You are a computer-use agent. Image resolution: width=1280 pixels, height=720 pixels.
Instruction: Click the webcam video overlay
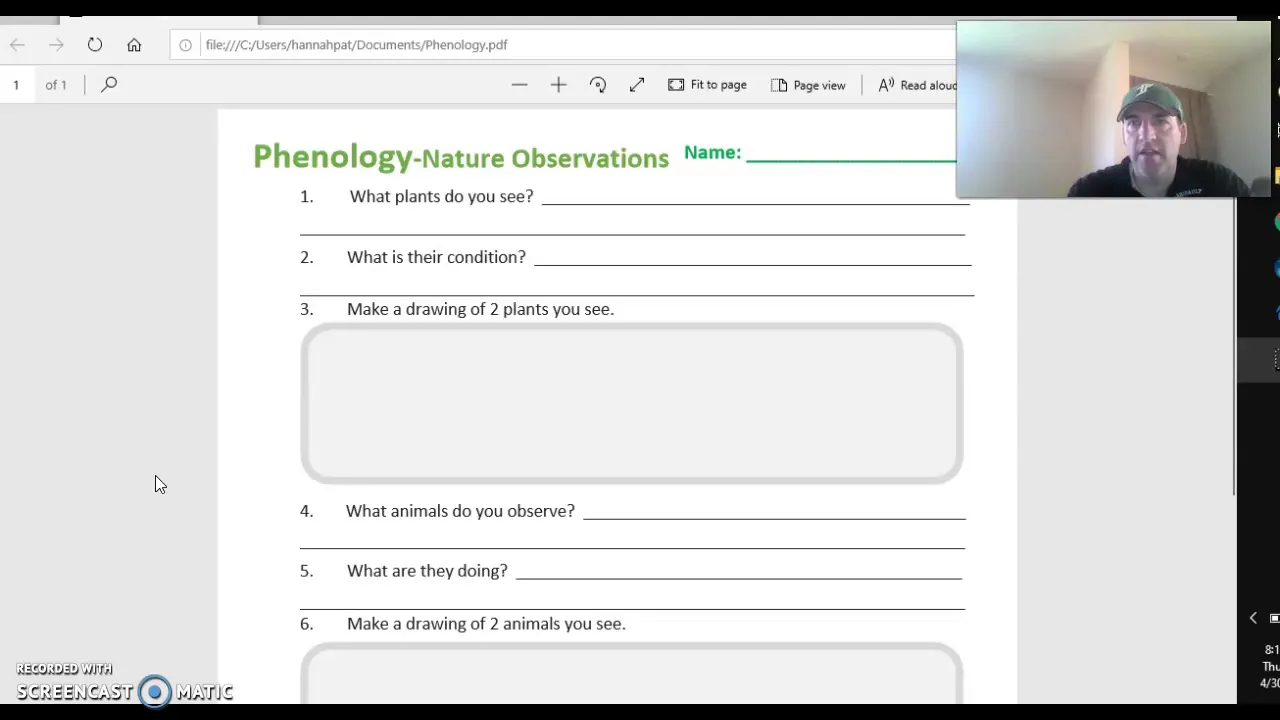[x=1113, y=110]
